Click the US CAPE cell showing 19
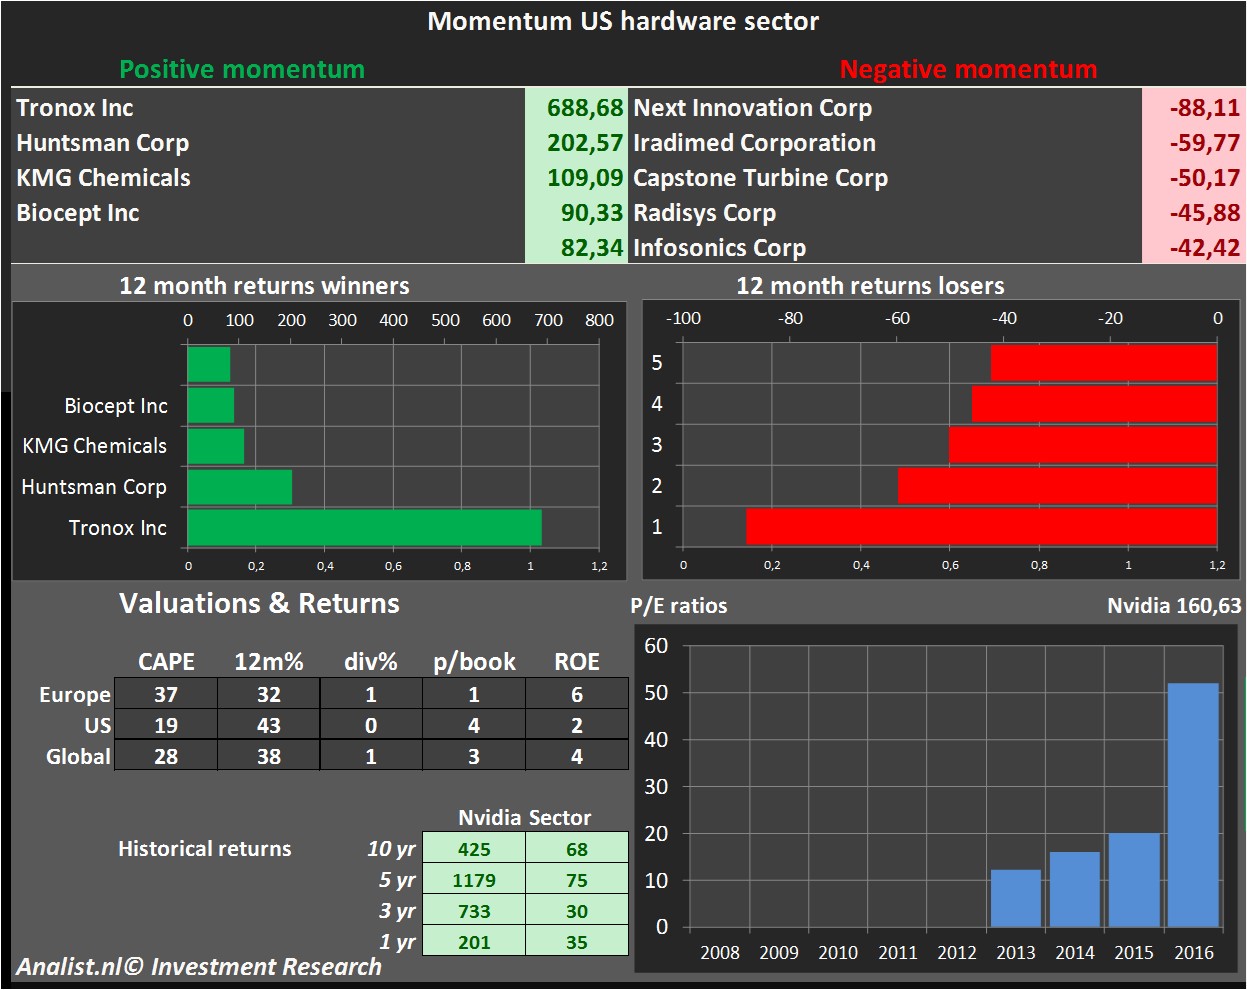The image size is (1247, 990). (166, 725)
